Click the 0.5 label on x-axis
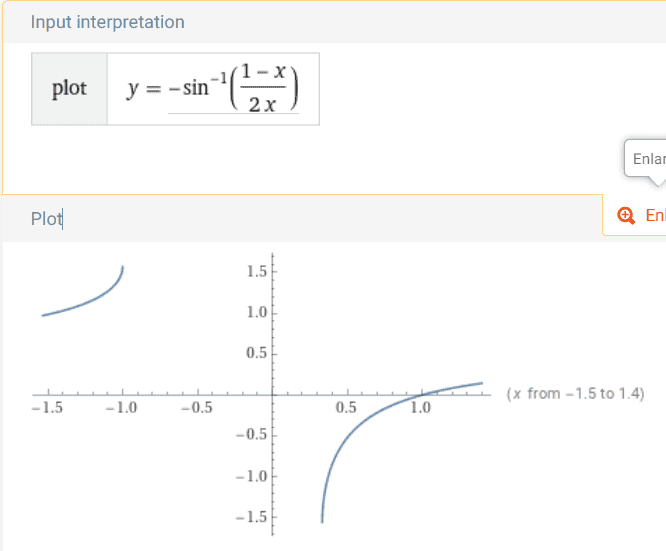This screenshot has height=551, width=666. coord(346,408)
